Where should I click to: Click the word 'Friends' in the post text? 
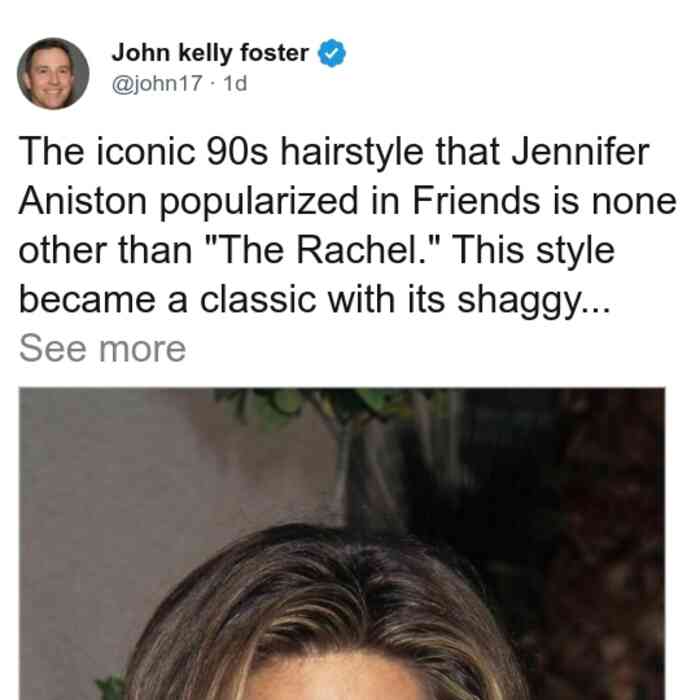pyautogui.click(x=476, y=201)
